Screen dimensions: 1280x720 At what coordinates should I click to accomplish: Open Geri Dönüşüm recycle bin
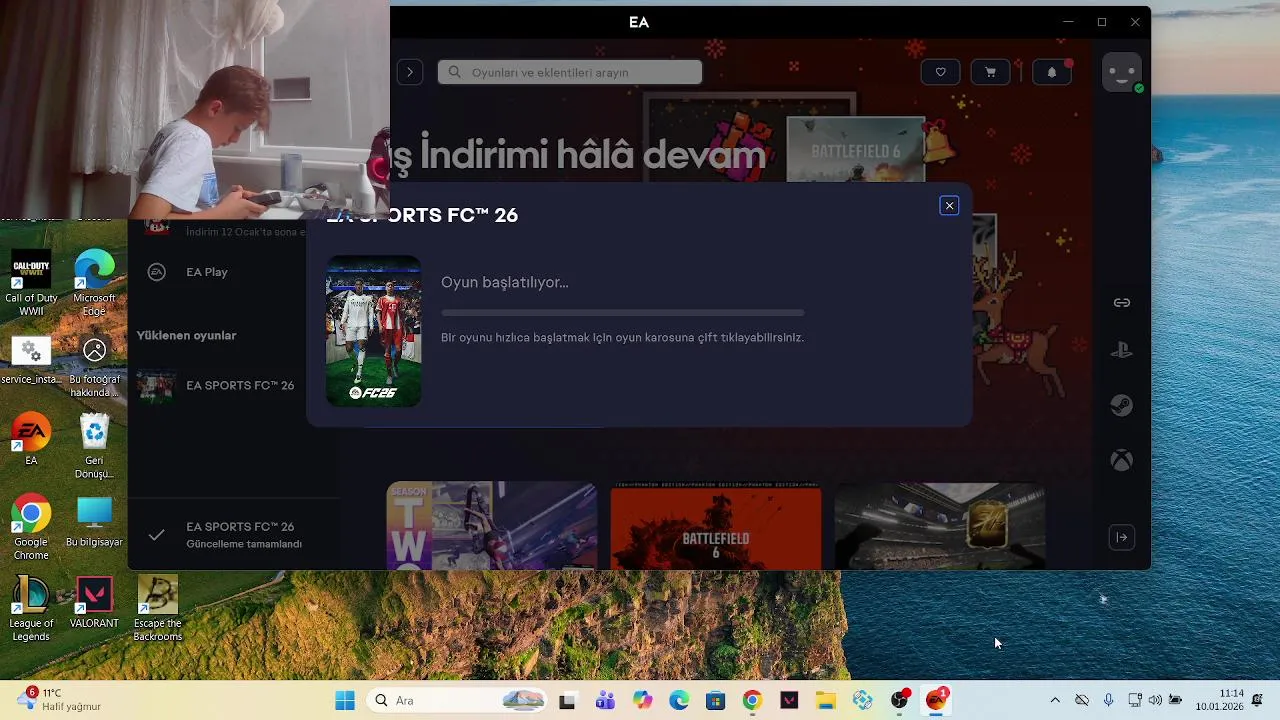pos(94,446)
